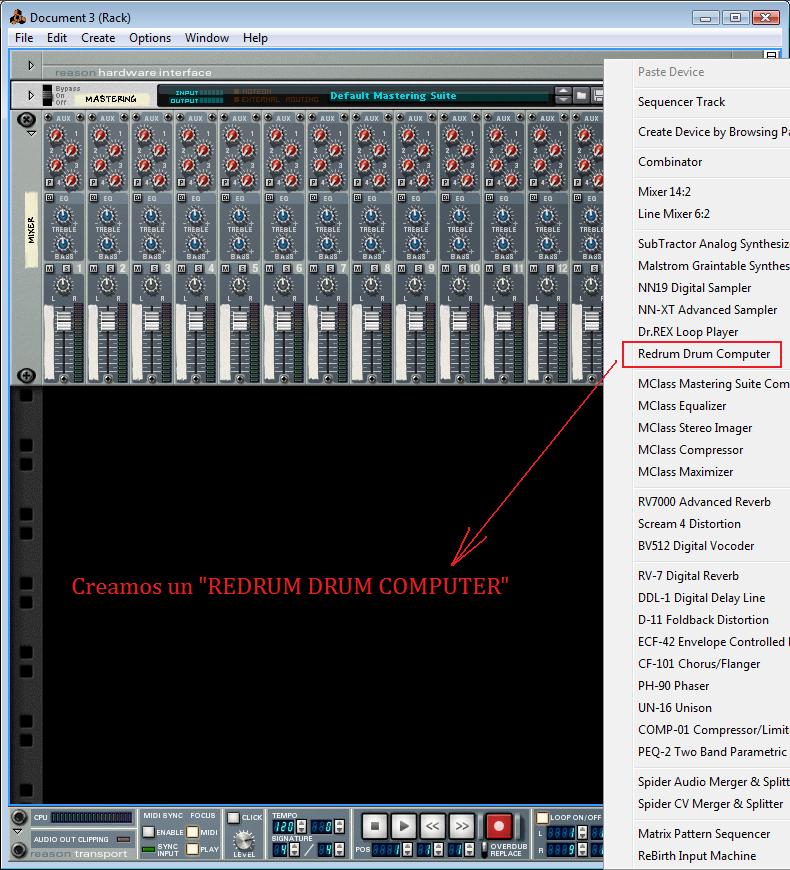Click the Click Level knob

(x=243, y=839)
